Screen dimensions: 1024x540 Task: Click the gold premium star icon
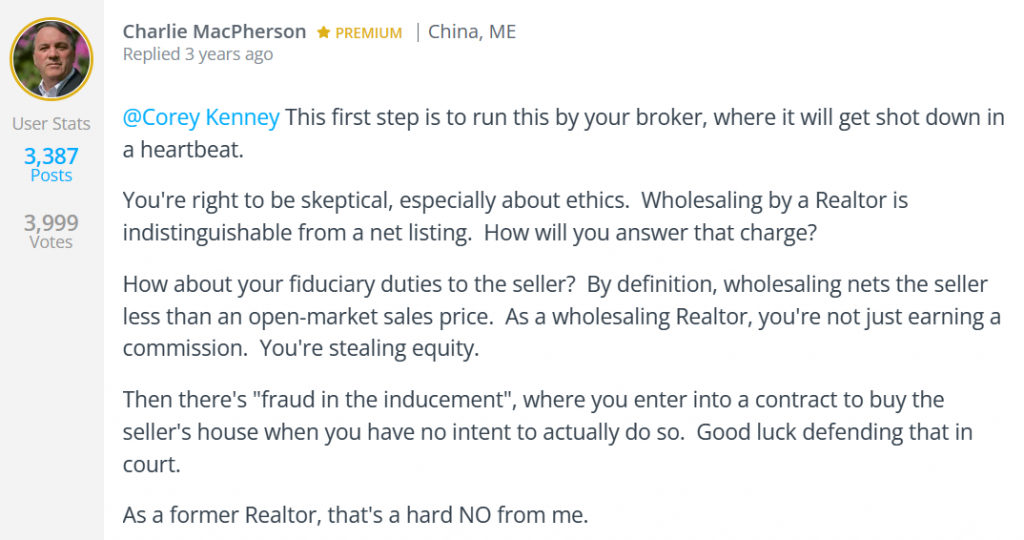(x=324, y=32)
